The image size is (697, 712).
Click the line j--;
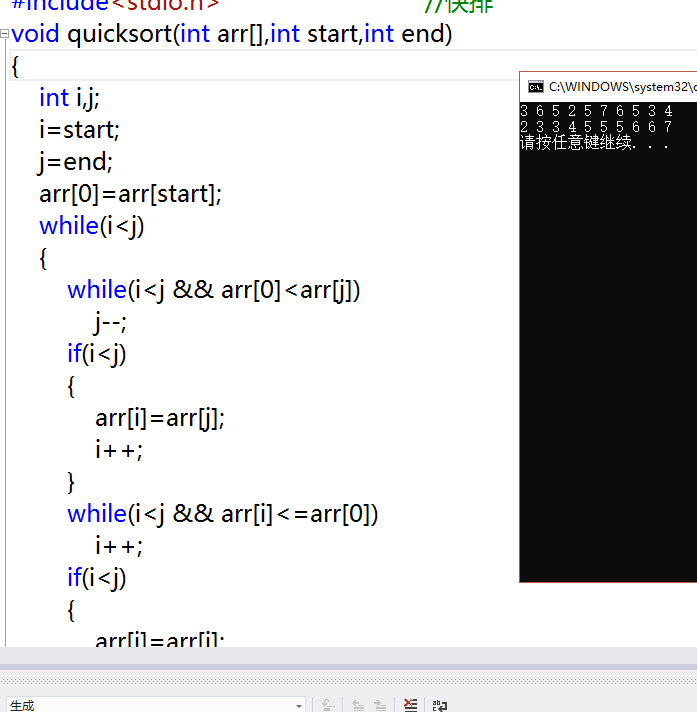tap(110, 322)
